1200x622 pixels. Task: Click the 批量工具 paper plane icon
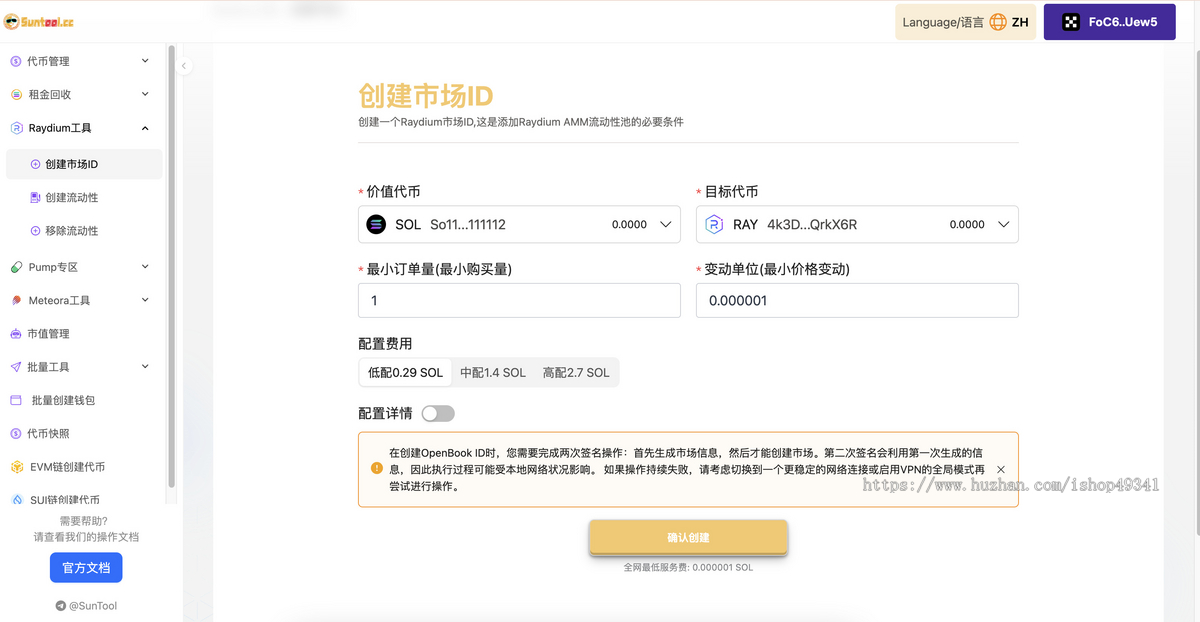point(16,367)
